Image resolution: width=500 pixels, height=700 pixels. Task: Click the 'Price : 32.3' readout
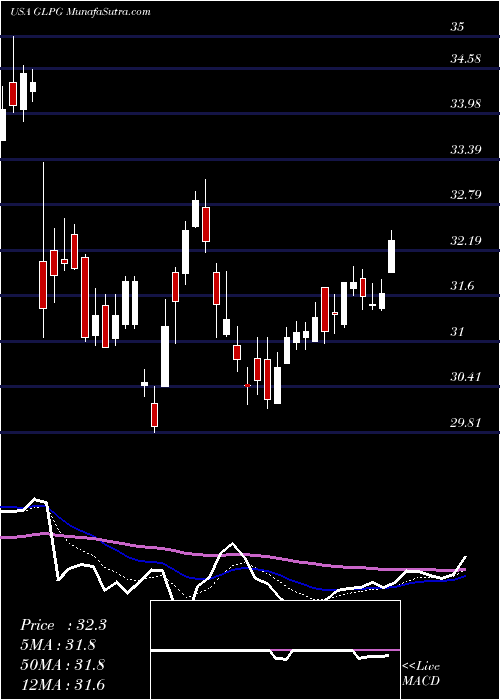[x=63, y=625]
